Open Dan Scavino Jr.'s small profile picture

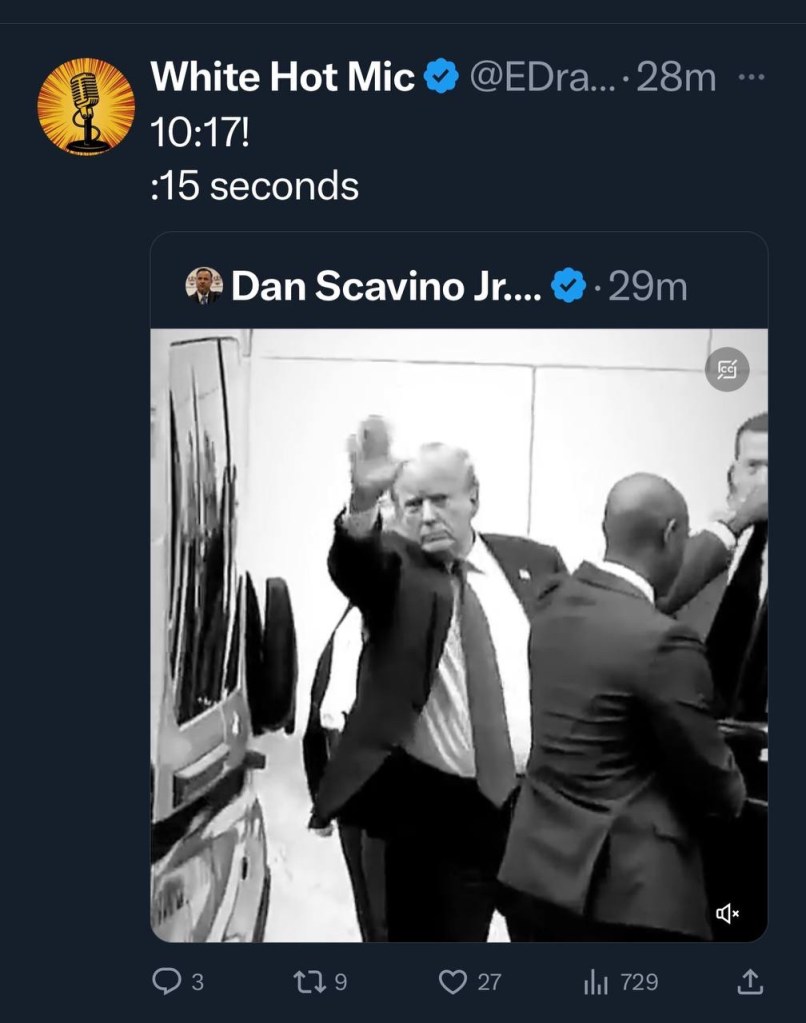[x=204, y=285]
